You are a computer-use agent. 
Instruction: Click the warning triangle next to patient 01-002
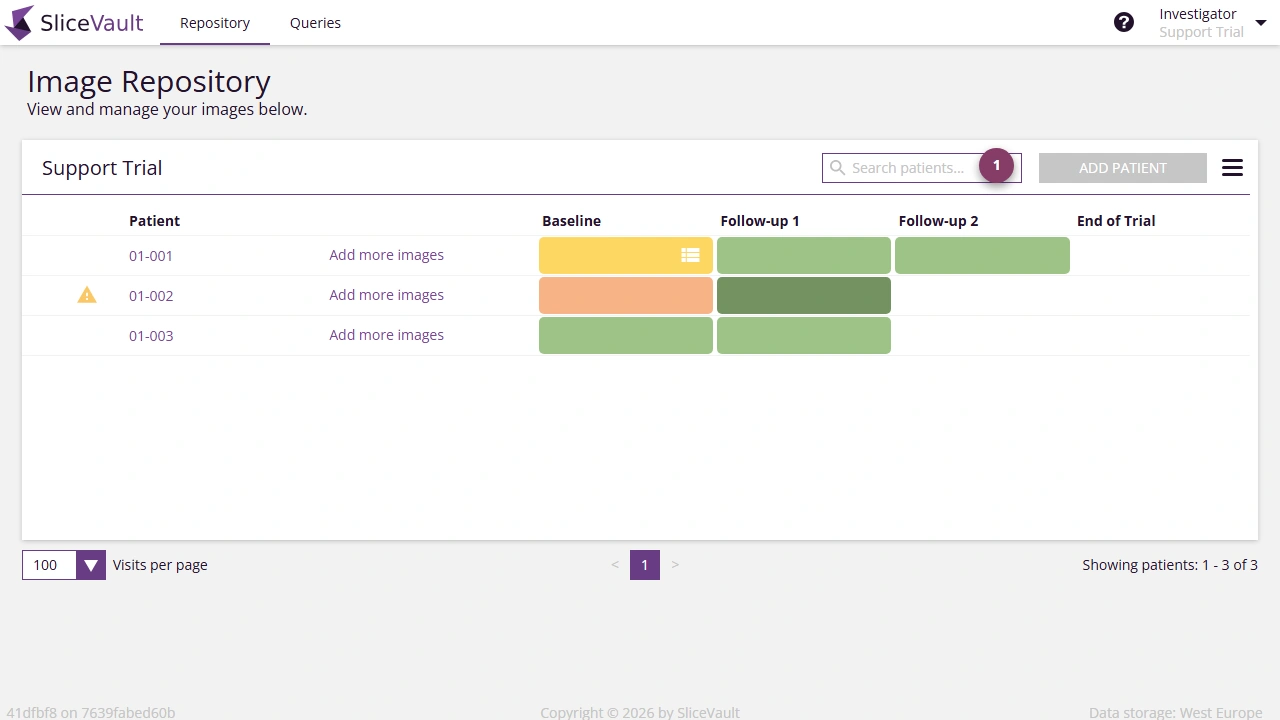[x=86, y=294]
